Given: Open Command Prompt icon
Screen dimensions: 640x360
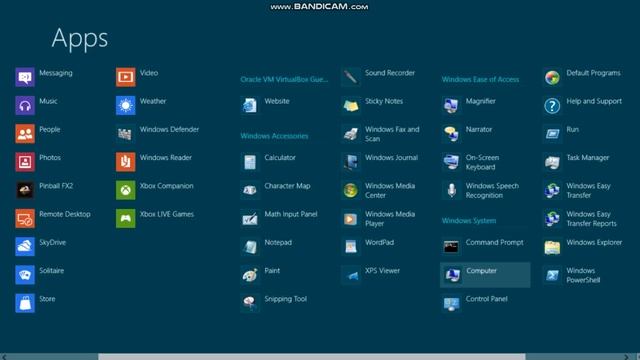Looking at the screenshot, I should tap(451, 247).
